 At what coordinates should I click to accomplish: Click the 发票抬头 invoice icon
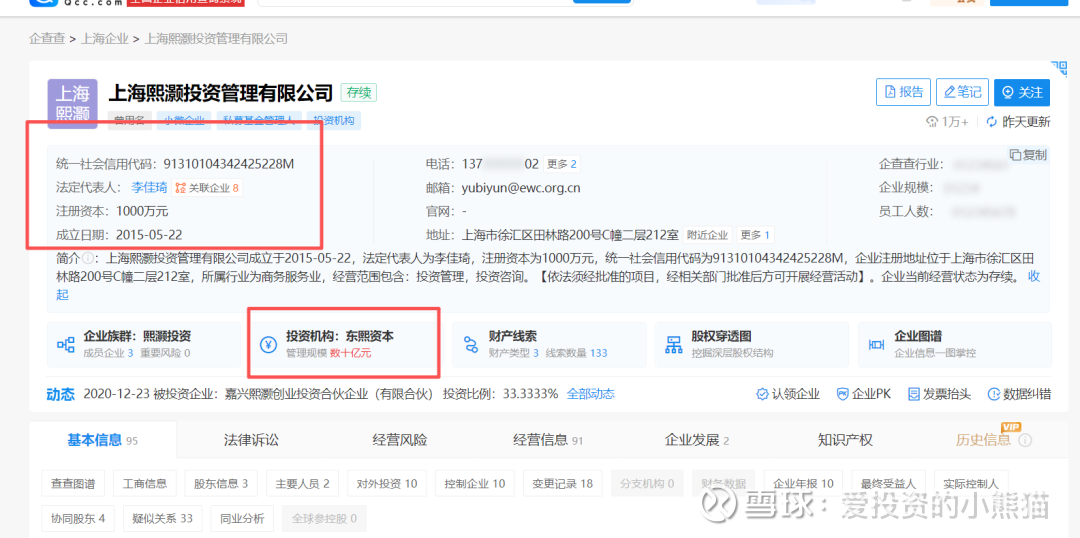[914, 394]
